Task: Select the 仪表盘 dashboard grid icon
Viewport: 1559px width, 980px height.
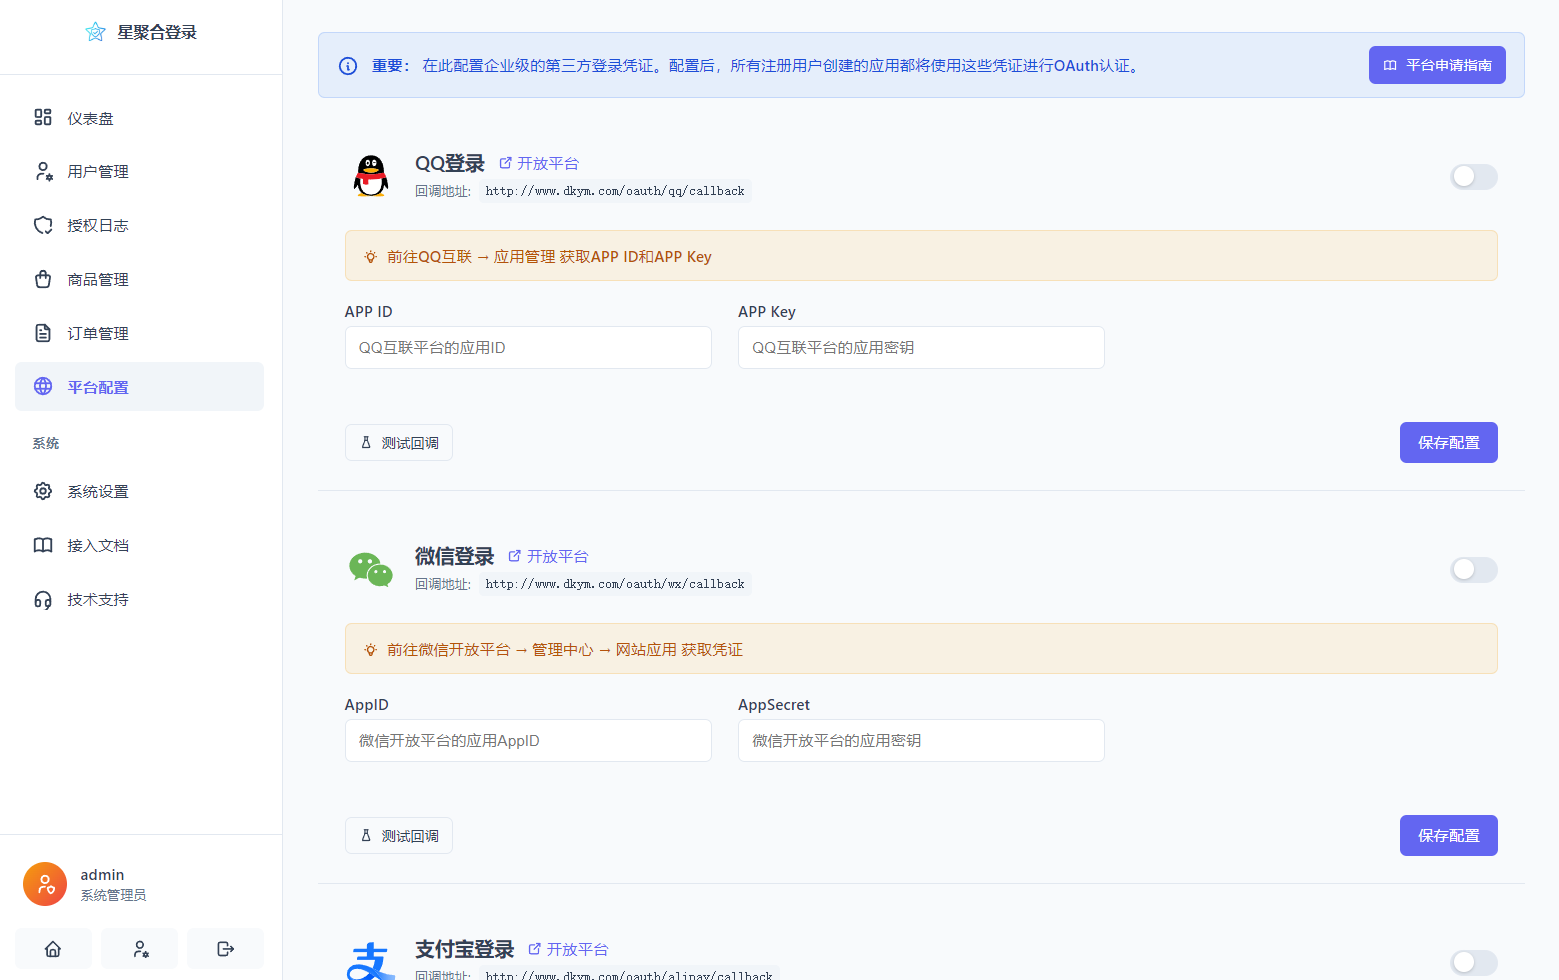Action: click(x=42, y=117)
